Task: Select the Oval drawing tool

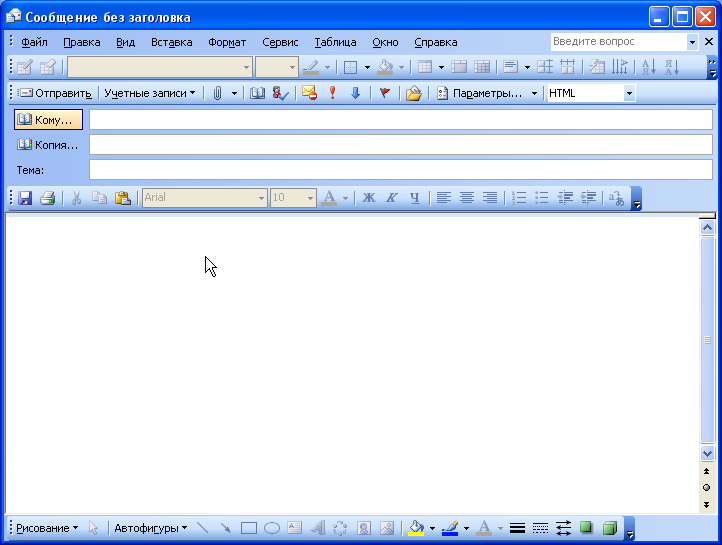Action: click(x=272, y=528)
